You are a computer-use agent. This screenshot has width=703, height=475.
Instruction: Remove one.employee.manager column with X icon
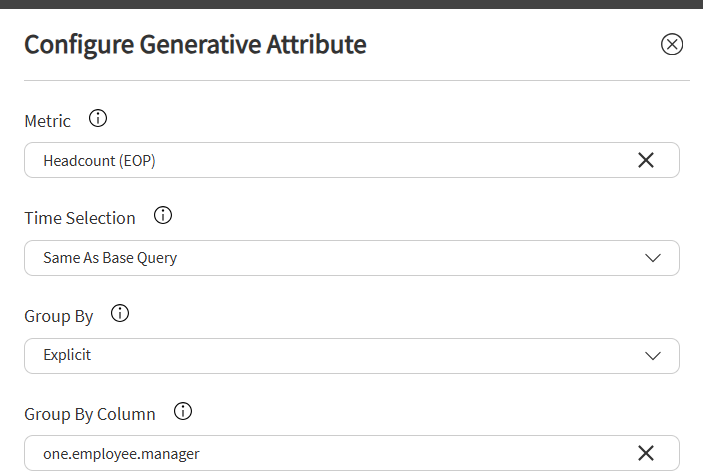[646, 453]
